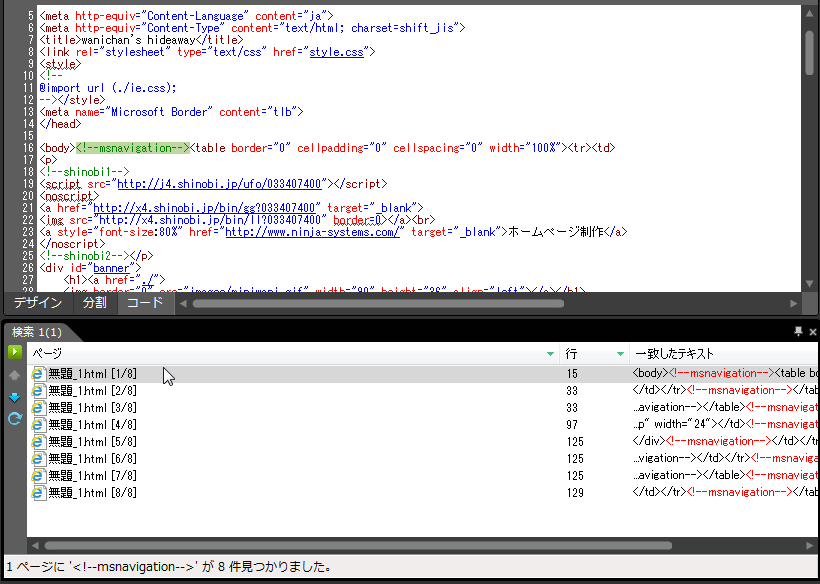Click the <!--shinobi1--> comment line
The height and width of the screenshot is (584, 820).
click(84, 172)
